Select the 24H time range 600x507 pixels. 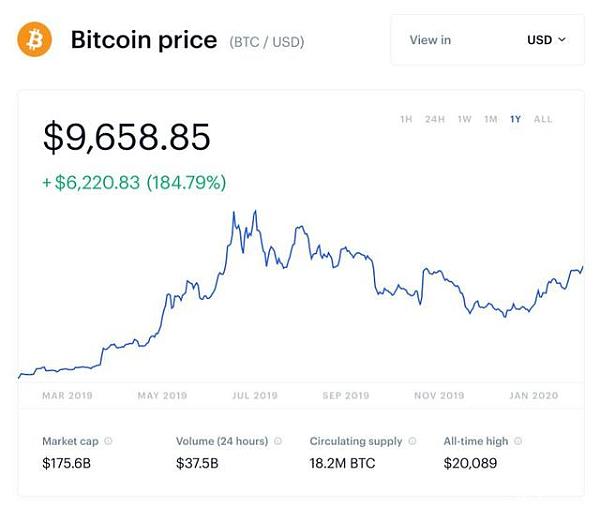[434, 119]
